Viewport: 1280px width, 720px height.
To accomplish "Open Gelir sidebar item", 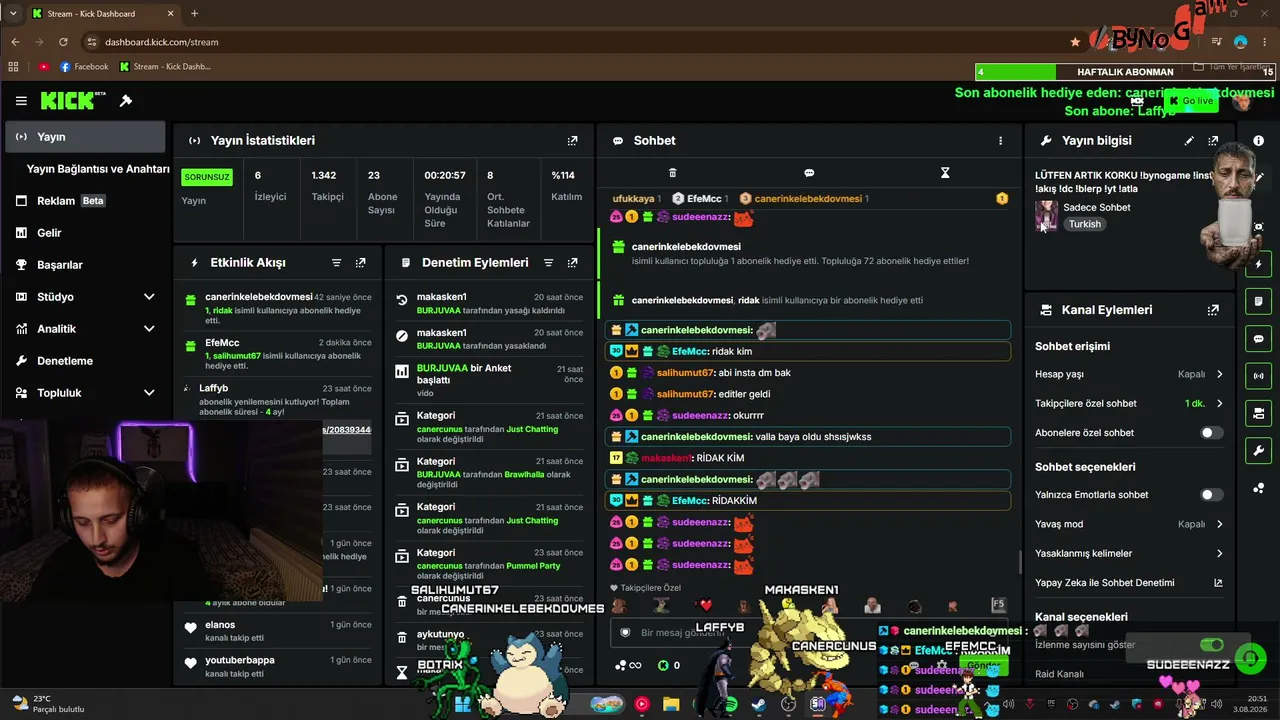I will (x=84, y=233).
